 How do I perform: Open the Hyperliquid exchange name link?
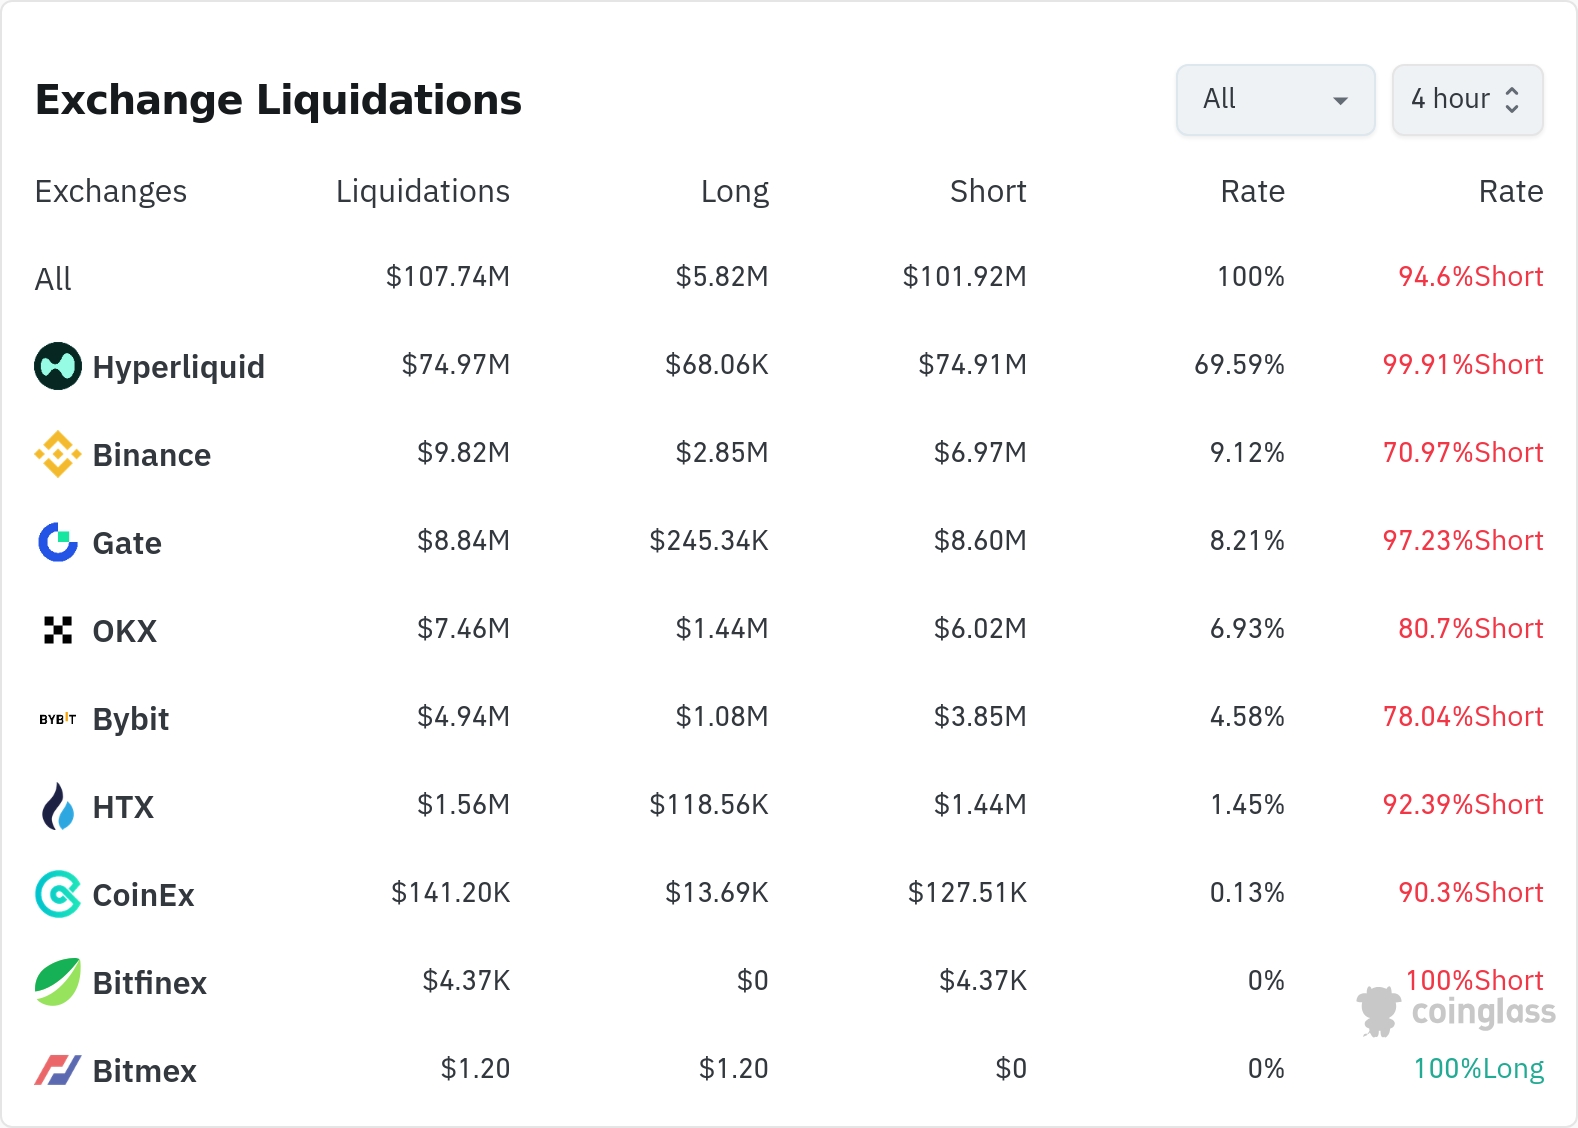tap(178, 367)
